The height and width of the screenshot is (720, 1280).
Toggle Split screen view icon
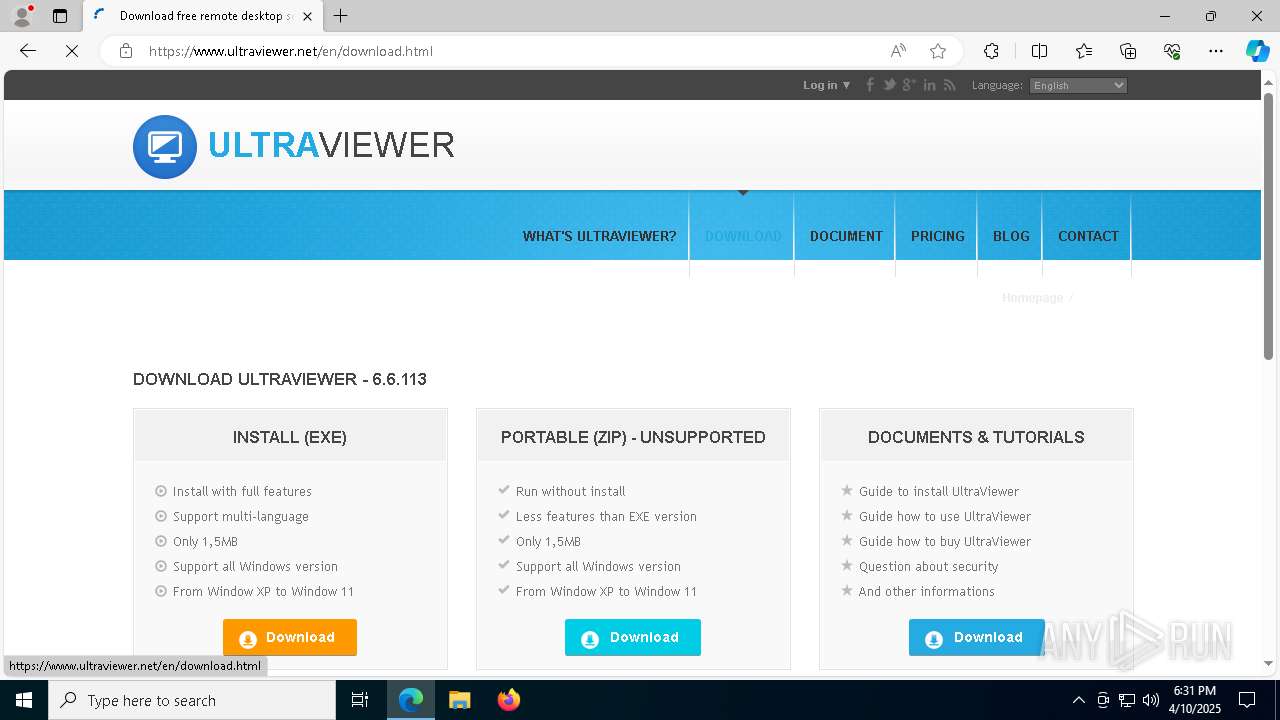1039,51
